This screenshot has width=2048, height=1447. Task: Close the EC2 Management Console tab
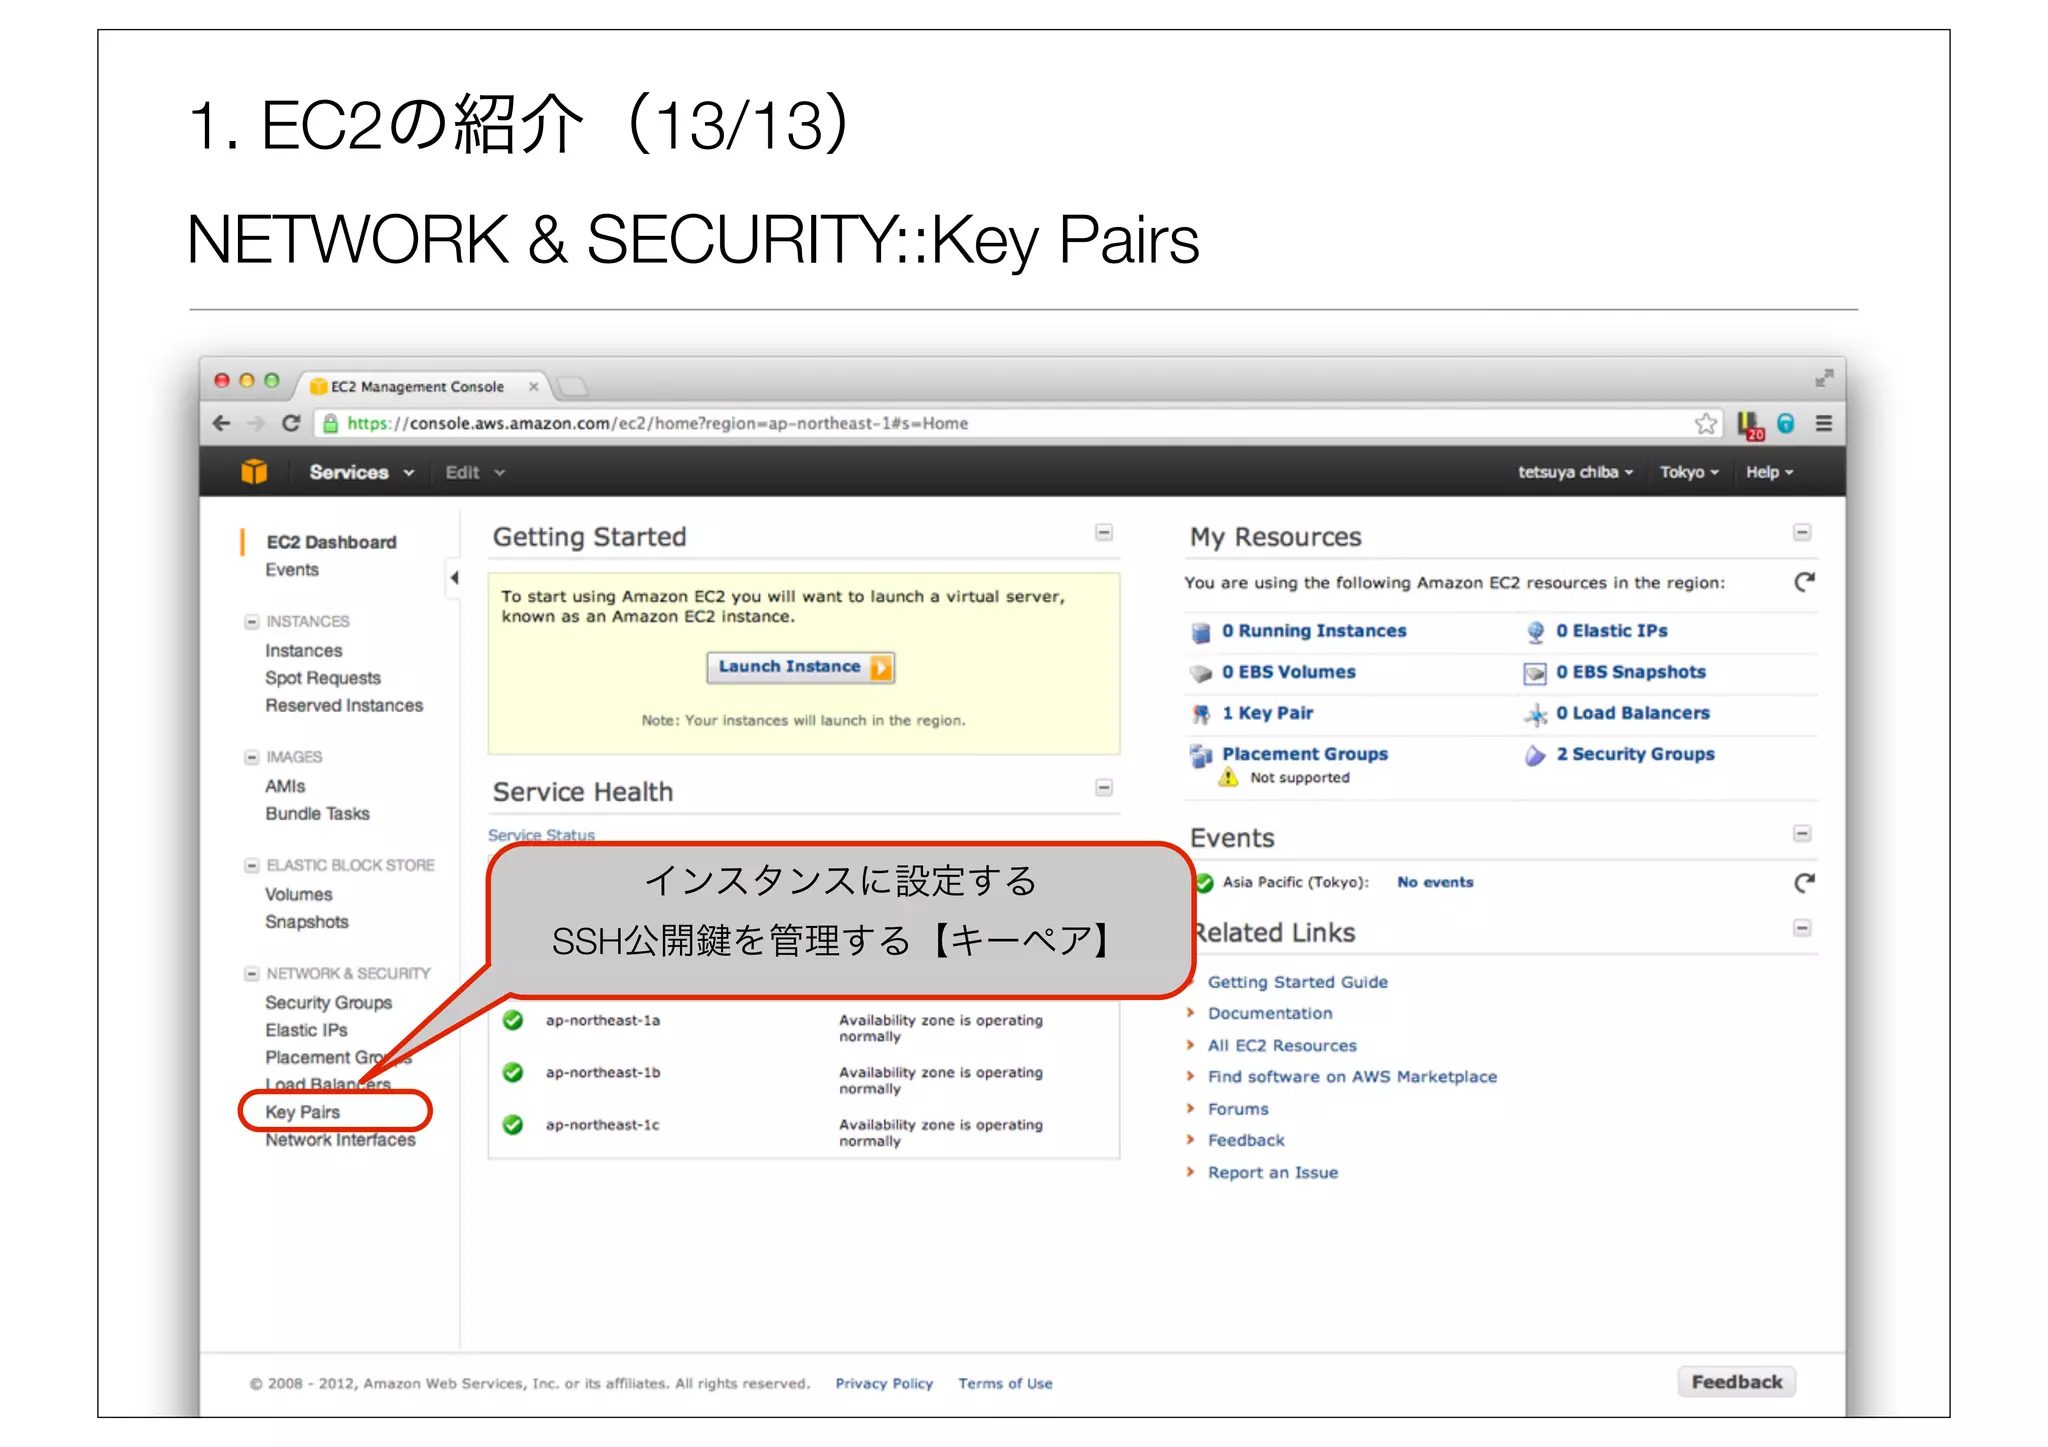534,387
